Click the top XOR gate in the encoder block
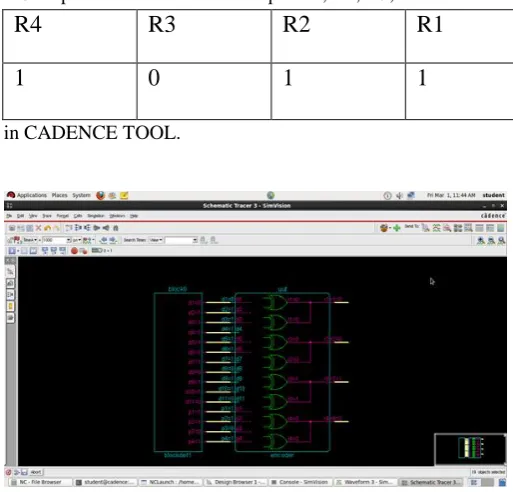The image size is (513, 492). (275, 303)
